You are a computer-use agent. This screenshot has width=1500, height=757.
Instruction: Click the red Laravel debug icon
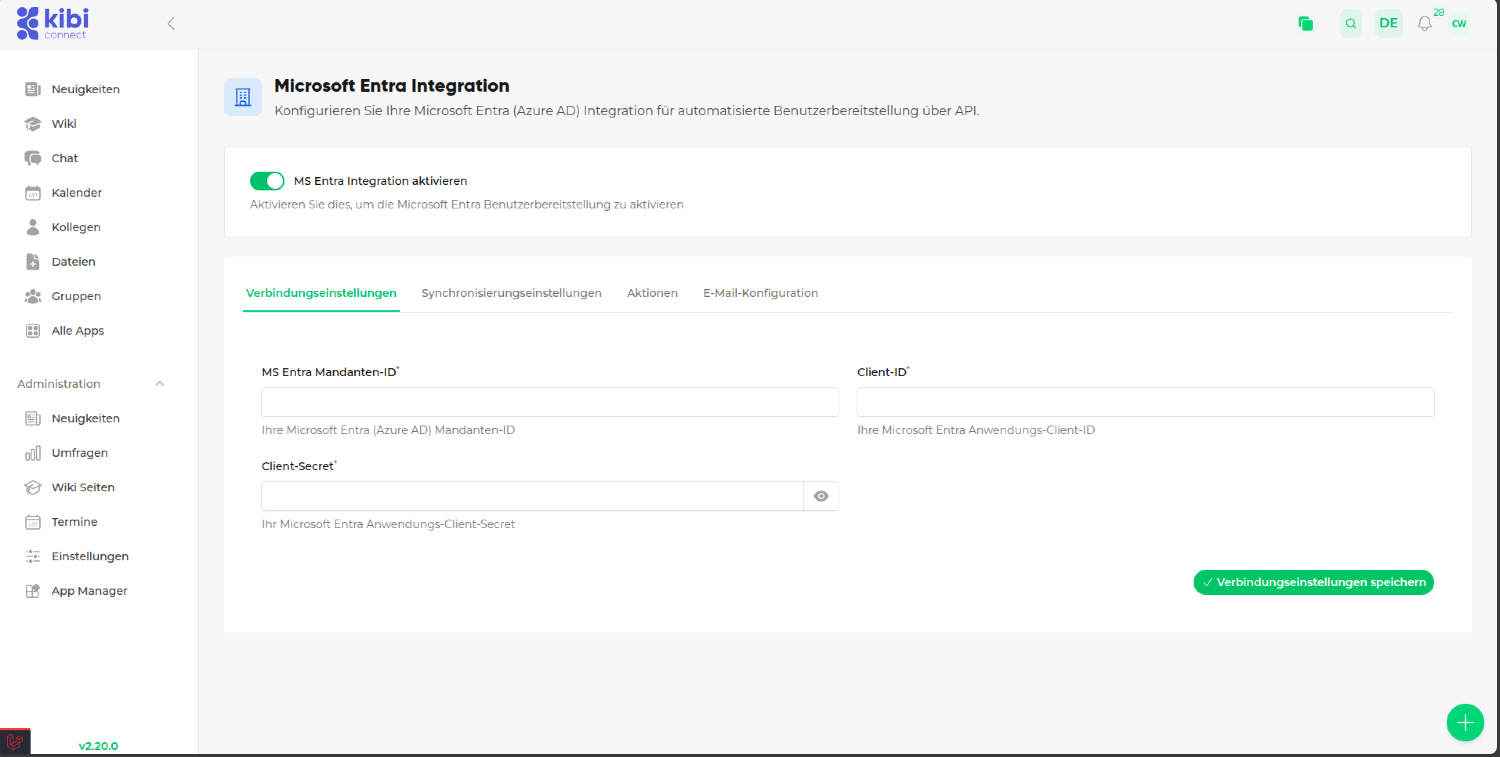point(15,741)
